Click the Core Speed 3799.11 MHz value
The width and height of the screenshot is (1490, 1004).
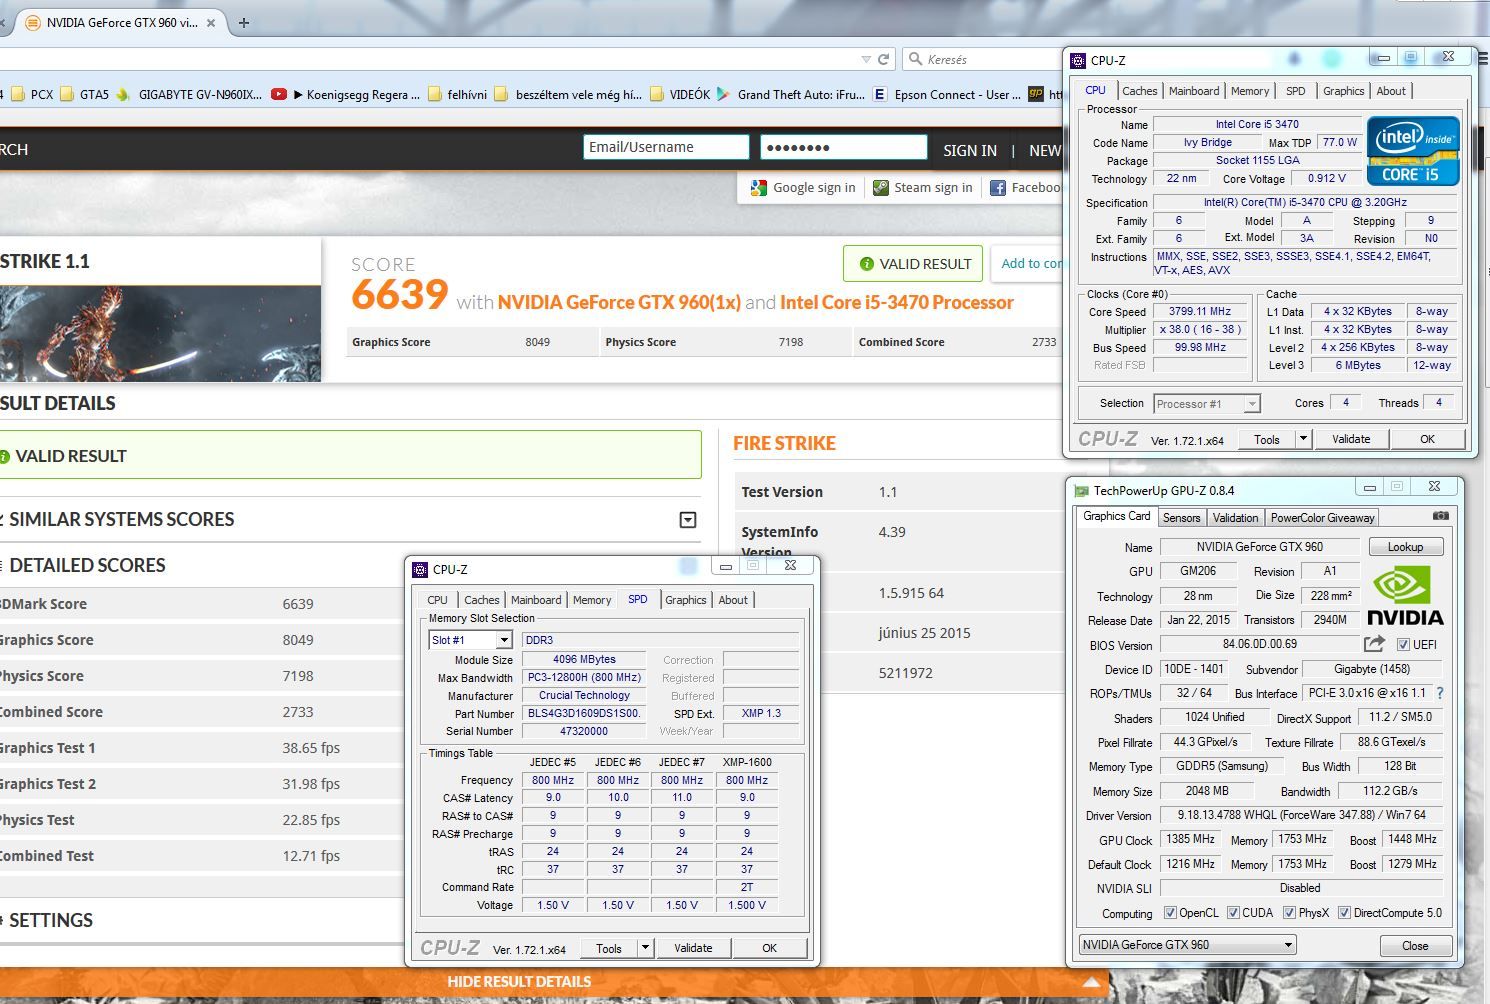tap(1200, 312)
